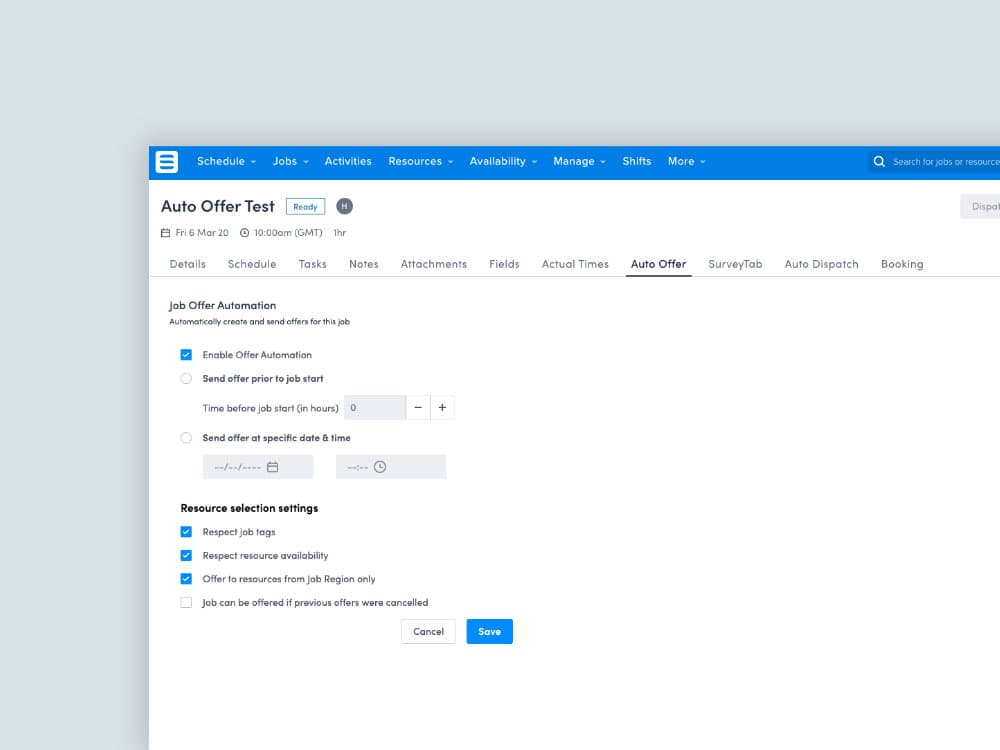Switch to the Schedule tab of the job
The width and height of the screenshot is (1000, 750).
(x=252, y=264)
